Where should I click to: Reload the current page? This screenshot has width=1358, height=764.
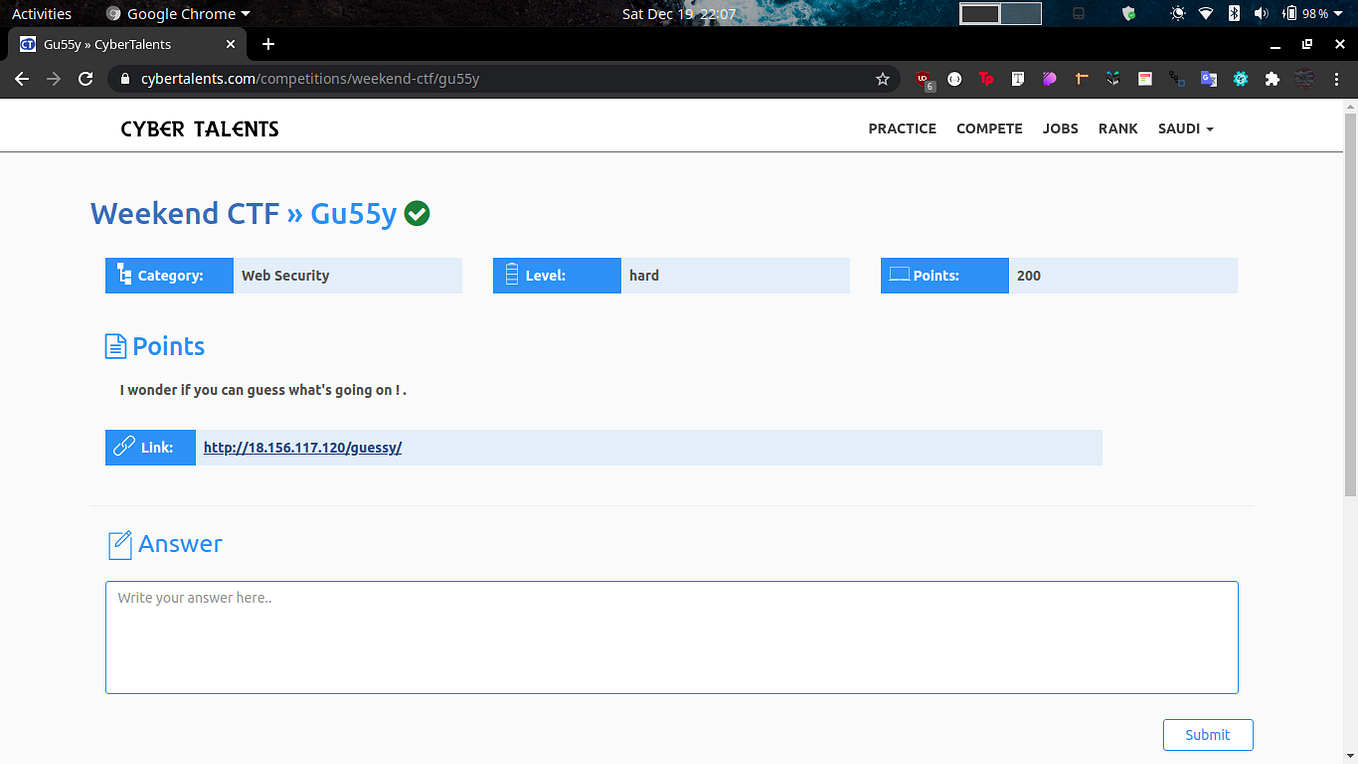[x=86, y=79]
